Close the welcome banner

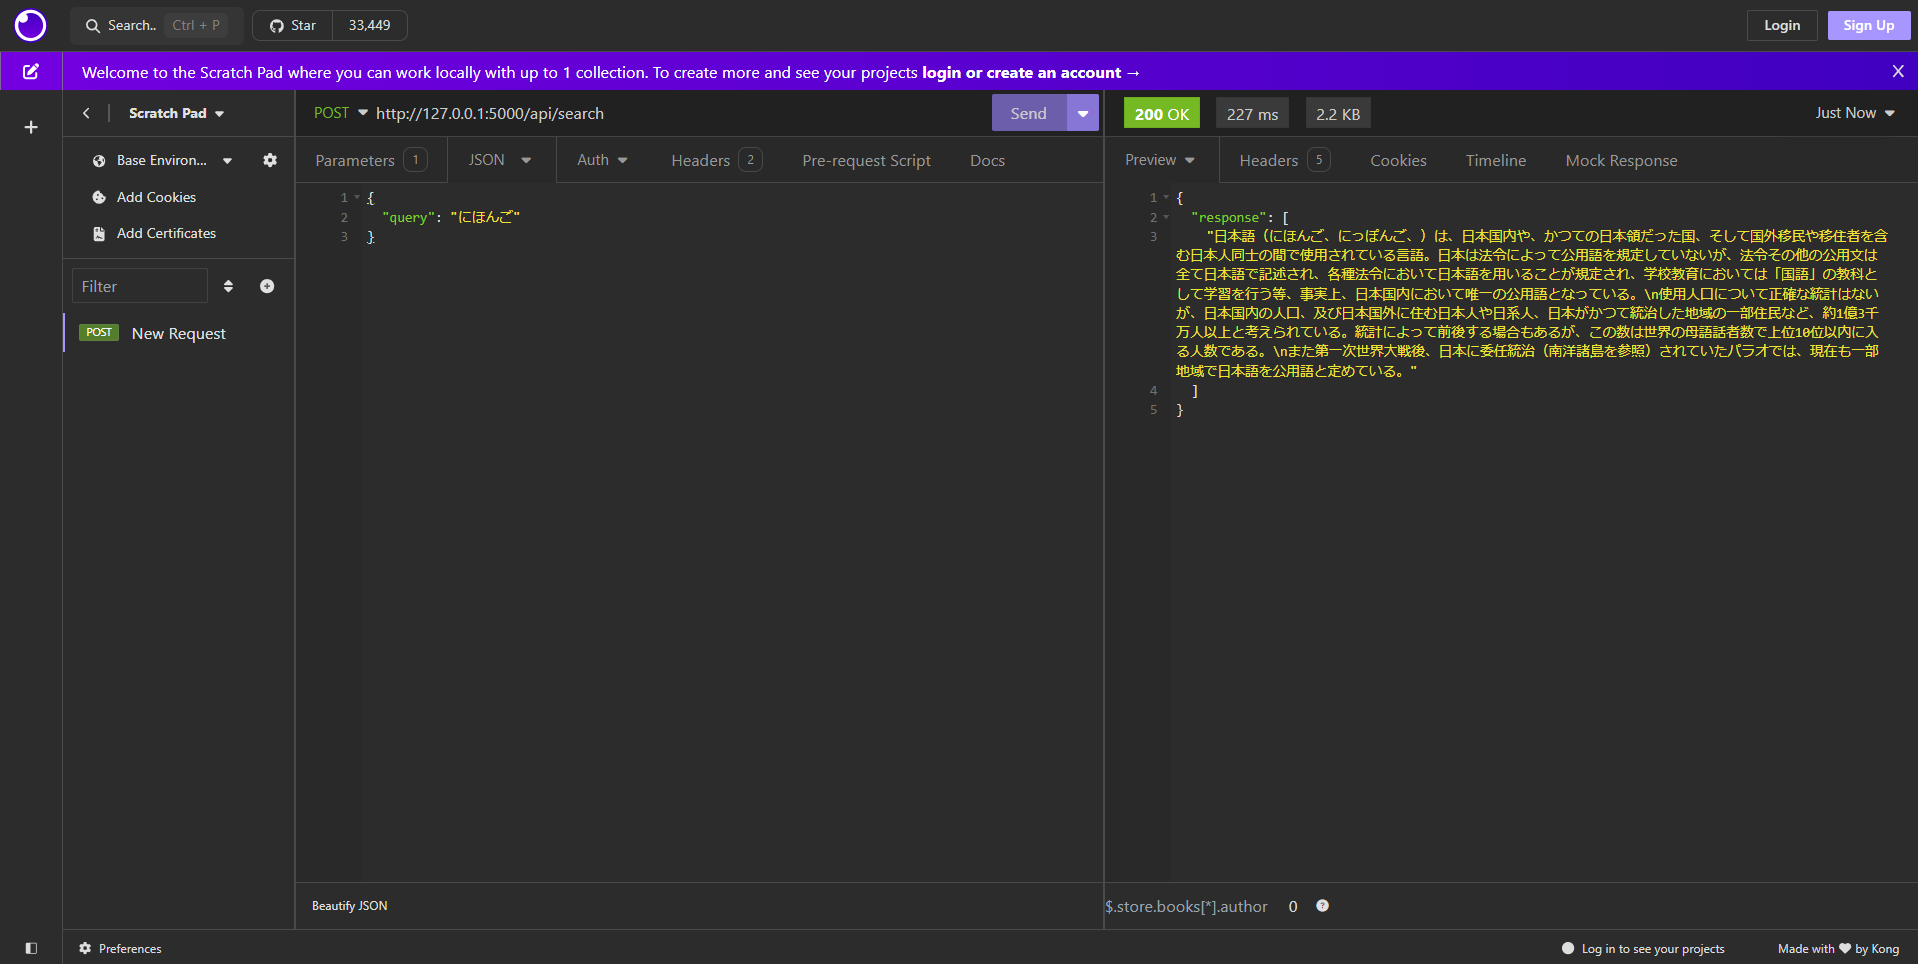[1897, 71]
